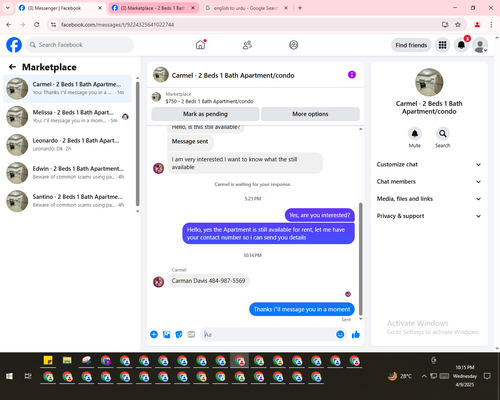Open the Facebook menu grid icon
Screen dimensions: 500x400
(442, 45)
